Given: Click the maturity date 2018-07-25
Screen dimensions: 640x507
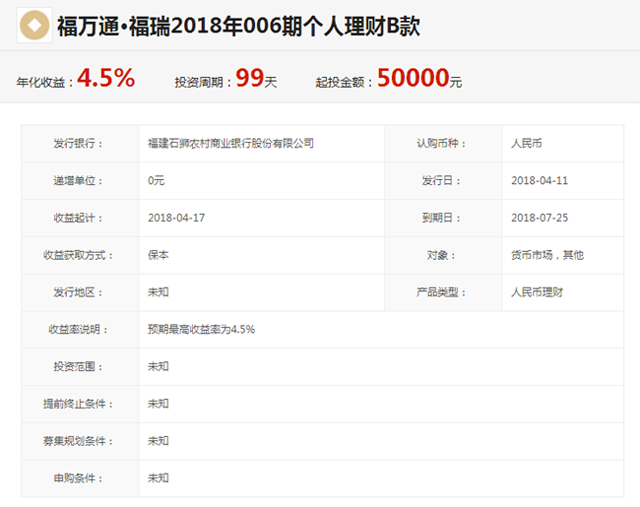Looking at the screenshot, I should pos(540,218).
